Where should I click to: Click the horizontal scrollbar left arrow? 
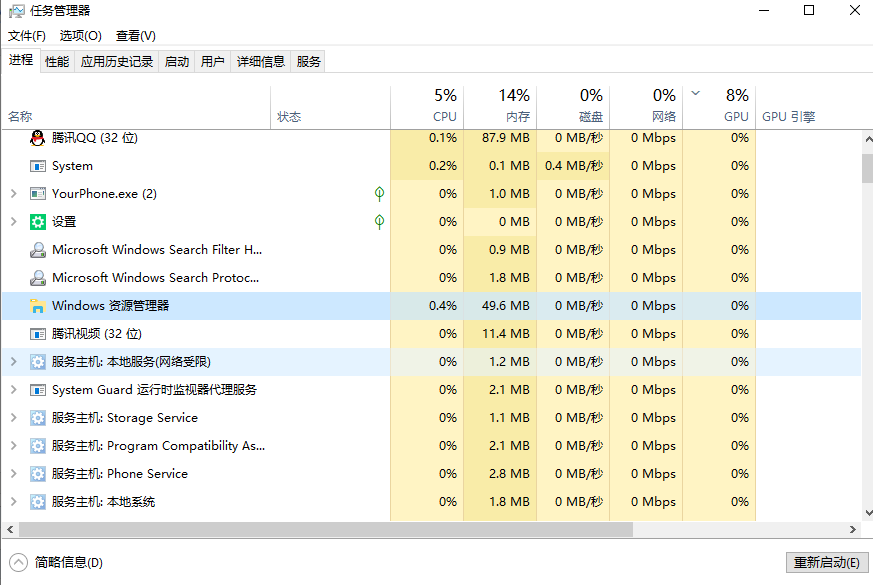pyautogui.click(x=9, y=530)
